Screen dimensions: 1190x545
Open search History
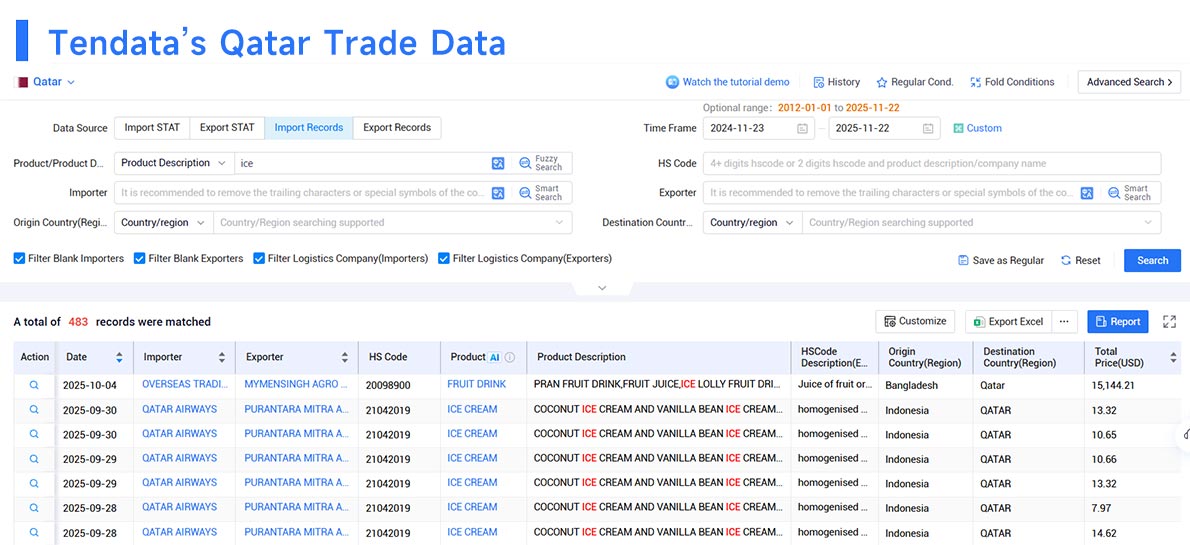point(836,82)
